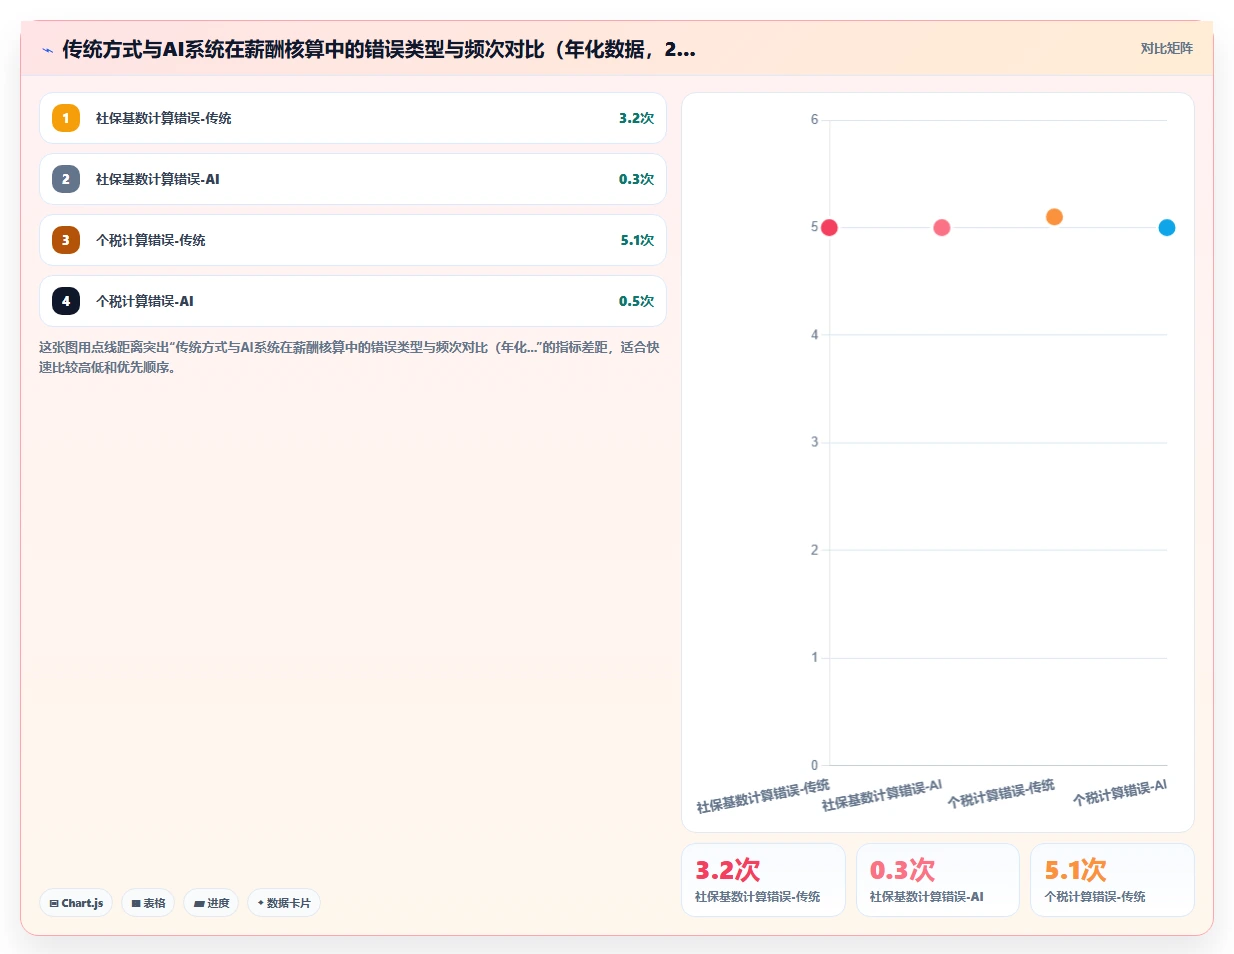The width and height of the screenshot is (1234, 954).
Task: Open the 3.2次 summary card below chart
Action: click(763, 880)
